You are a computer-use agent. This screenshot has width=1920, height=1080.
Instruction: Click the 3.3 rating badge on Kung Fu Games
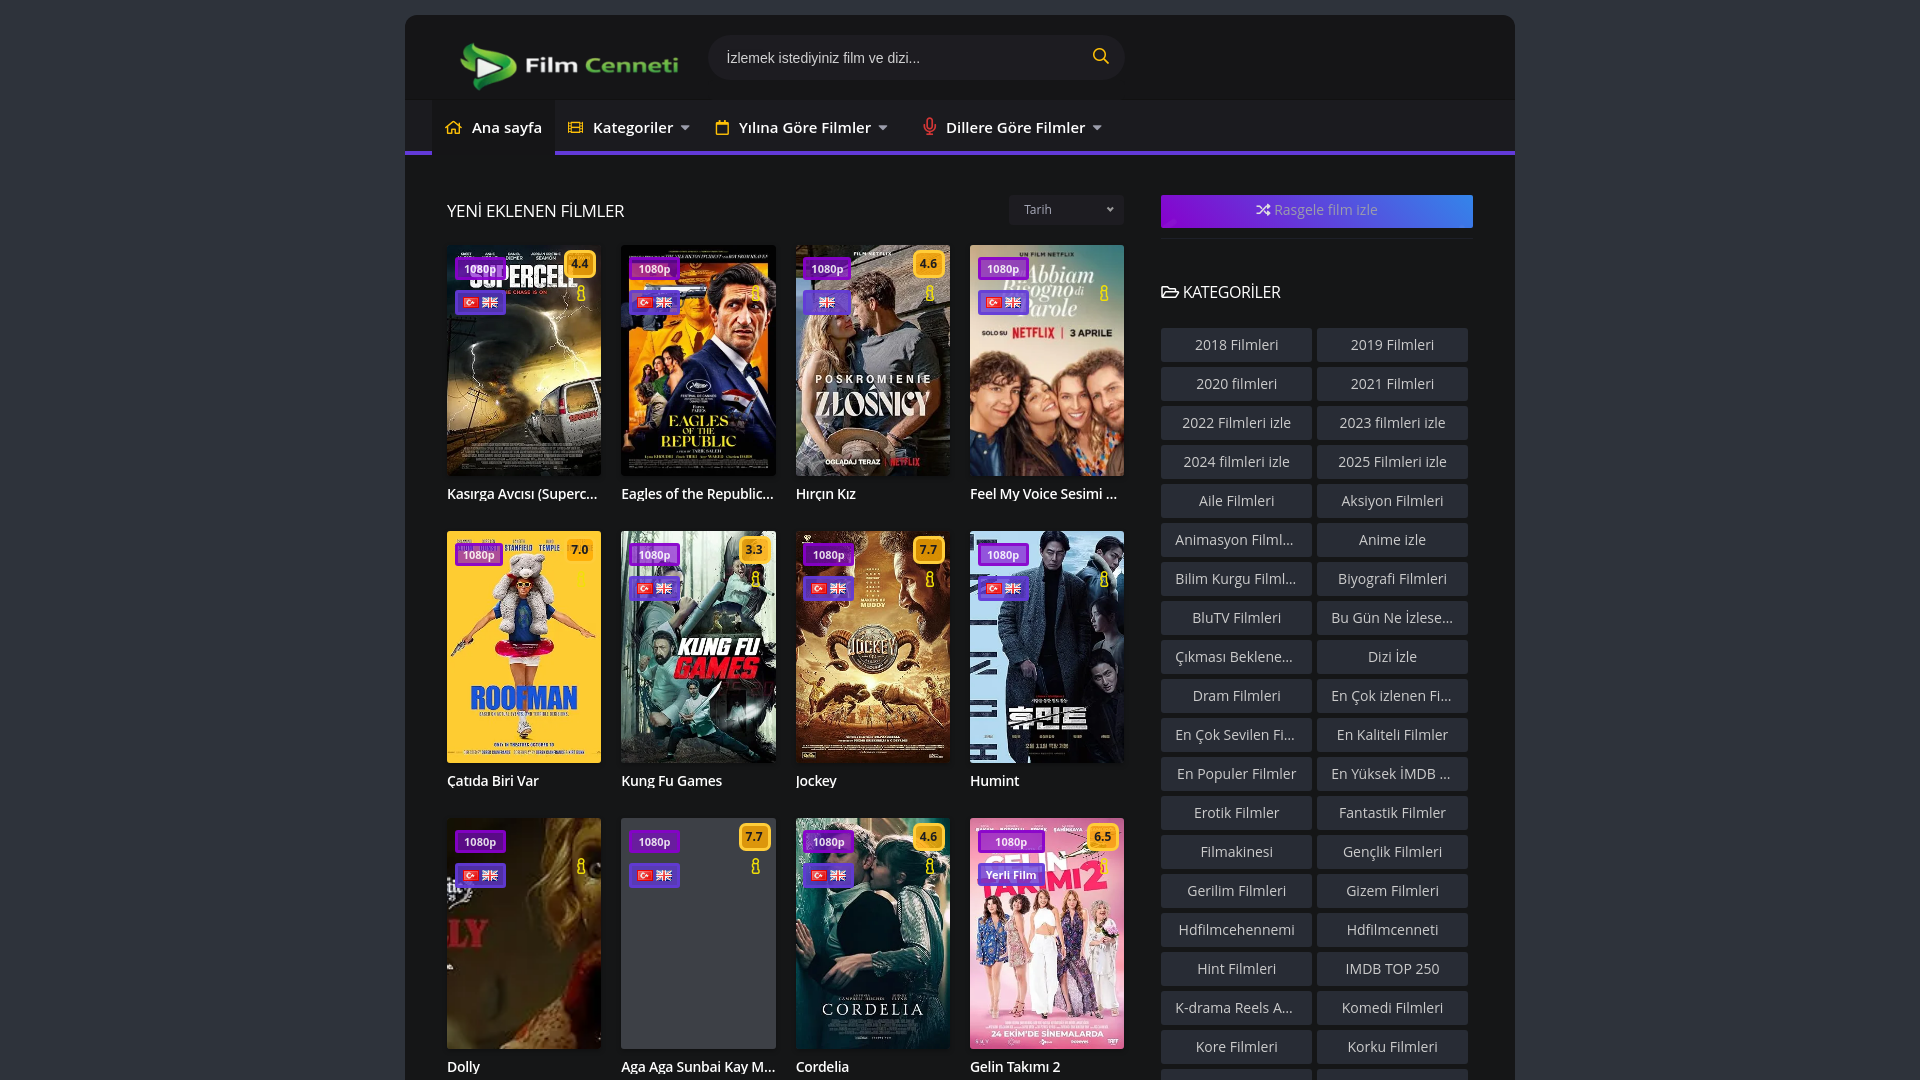(754, 550)
